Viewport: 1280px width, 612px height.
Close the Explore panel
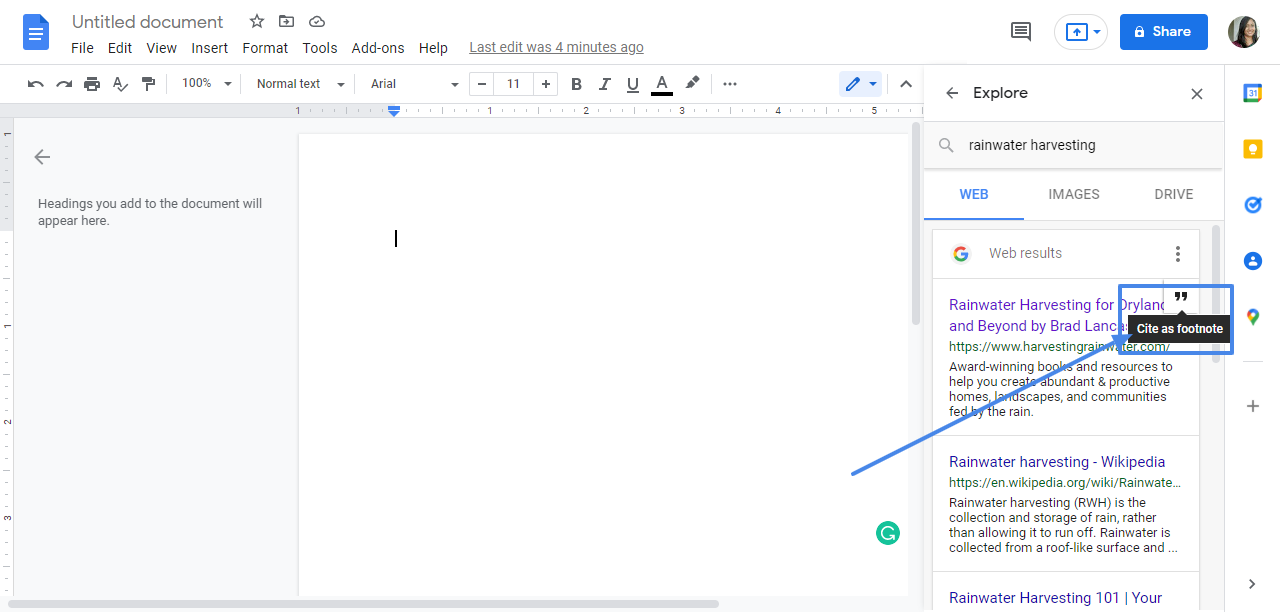(1197, 94)
